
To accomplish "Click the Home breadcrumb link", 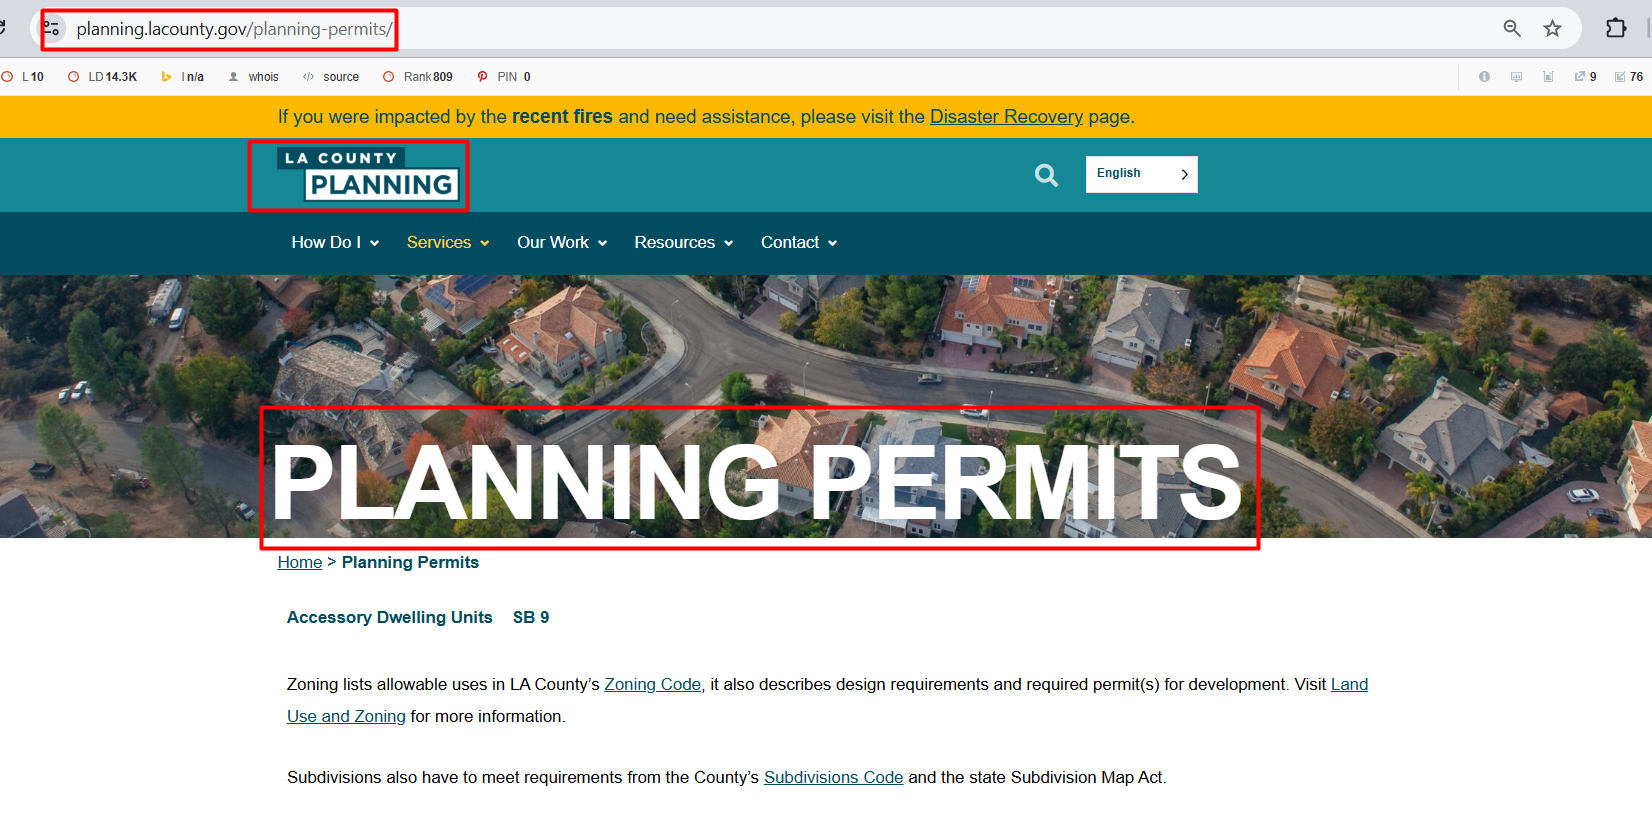I will point(300,563).
